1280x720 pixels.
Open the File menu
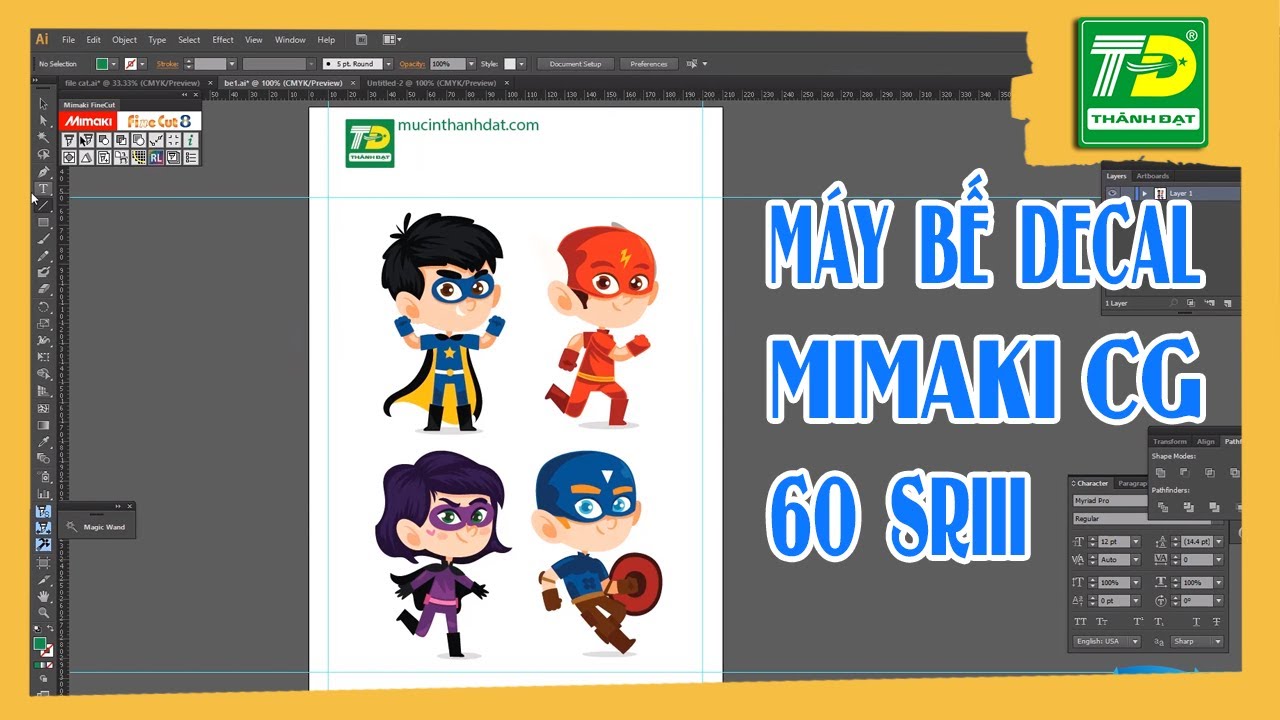coord(68,40)
